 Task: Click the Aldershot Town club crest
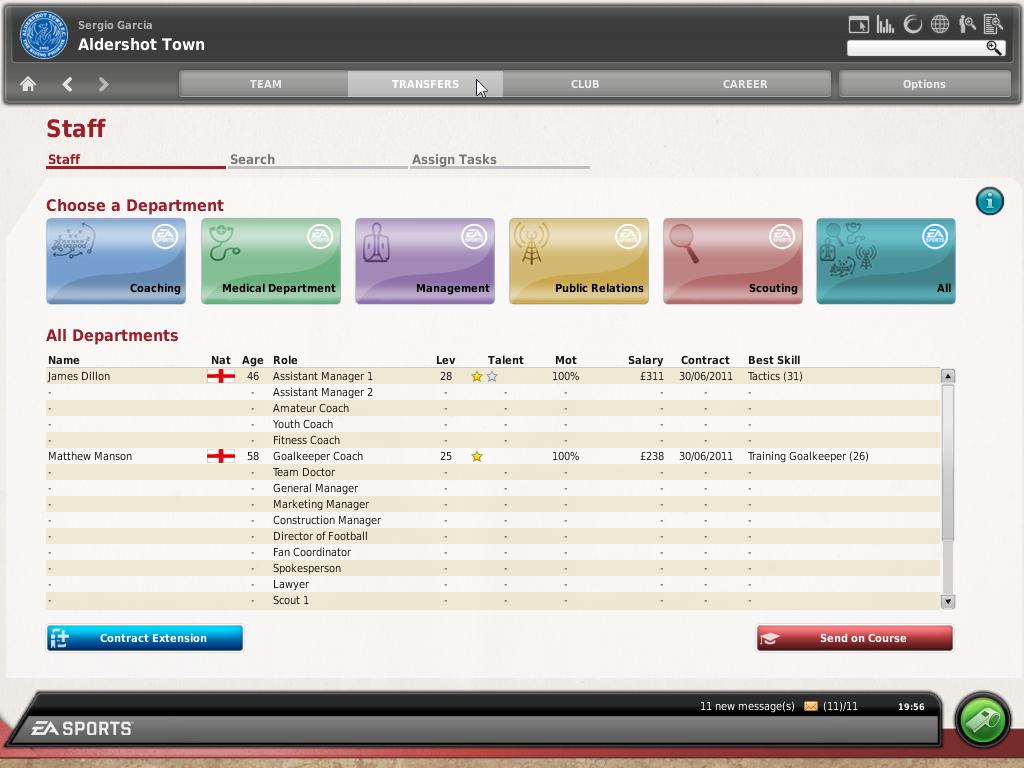click(42, 35)
